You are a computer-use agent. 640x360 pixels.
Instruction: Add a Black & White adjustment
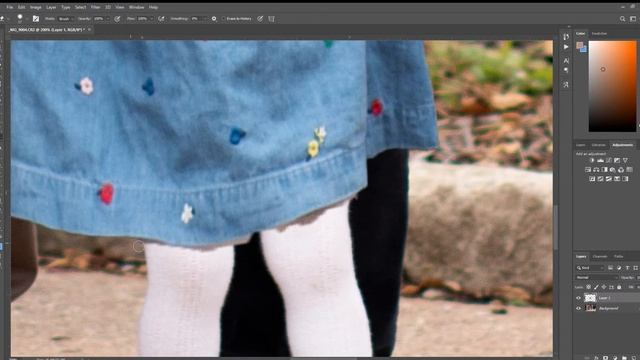(x=604, y=169)
